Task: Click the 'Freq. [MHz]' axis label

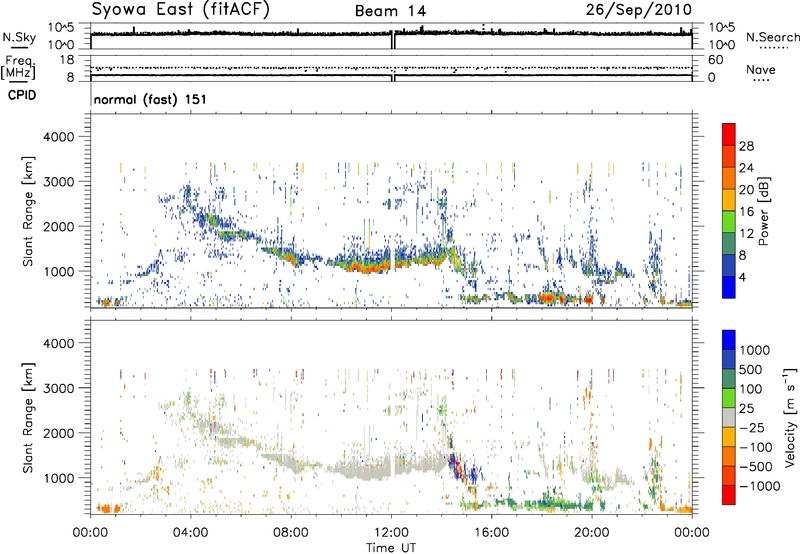Action: (18, 67)
